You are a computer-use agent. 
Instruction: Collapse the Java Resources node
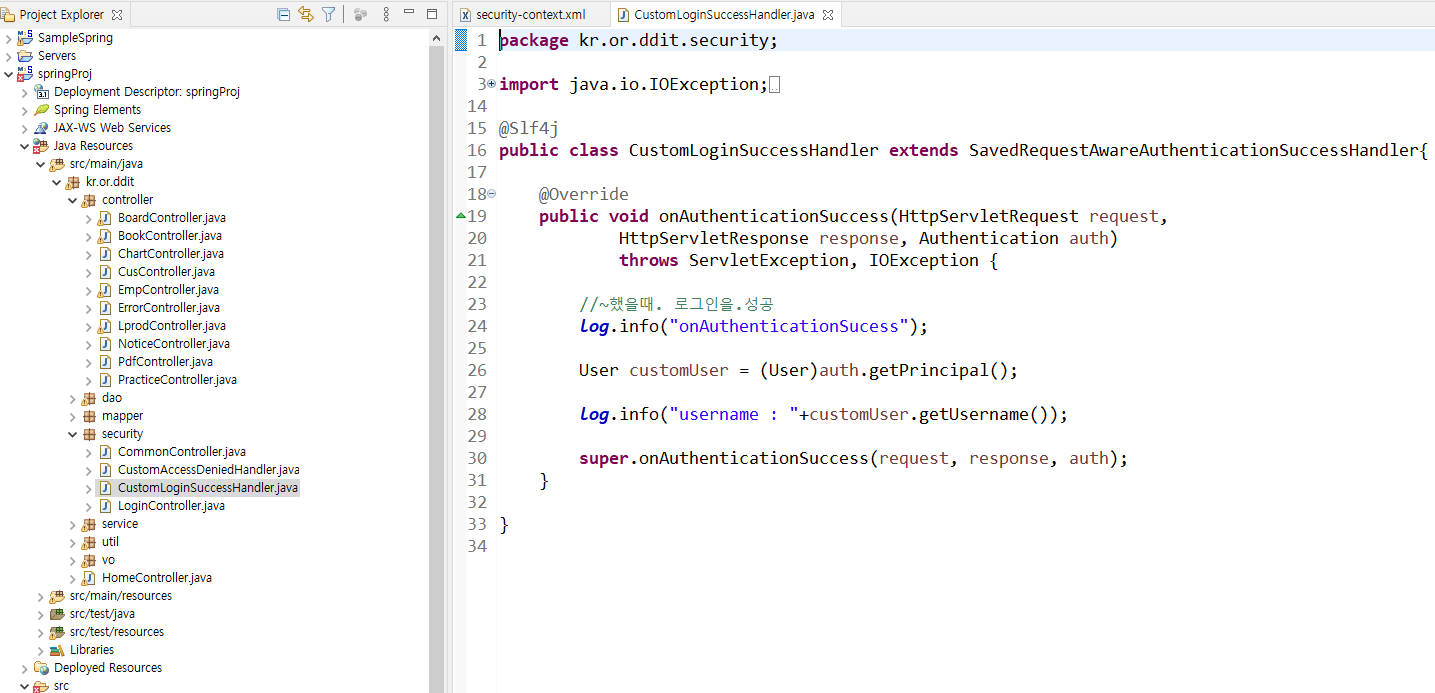pyautogui.click(x=25, y=146)
